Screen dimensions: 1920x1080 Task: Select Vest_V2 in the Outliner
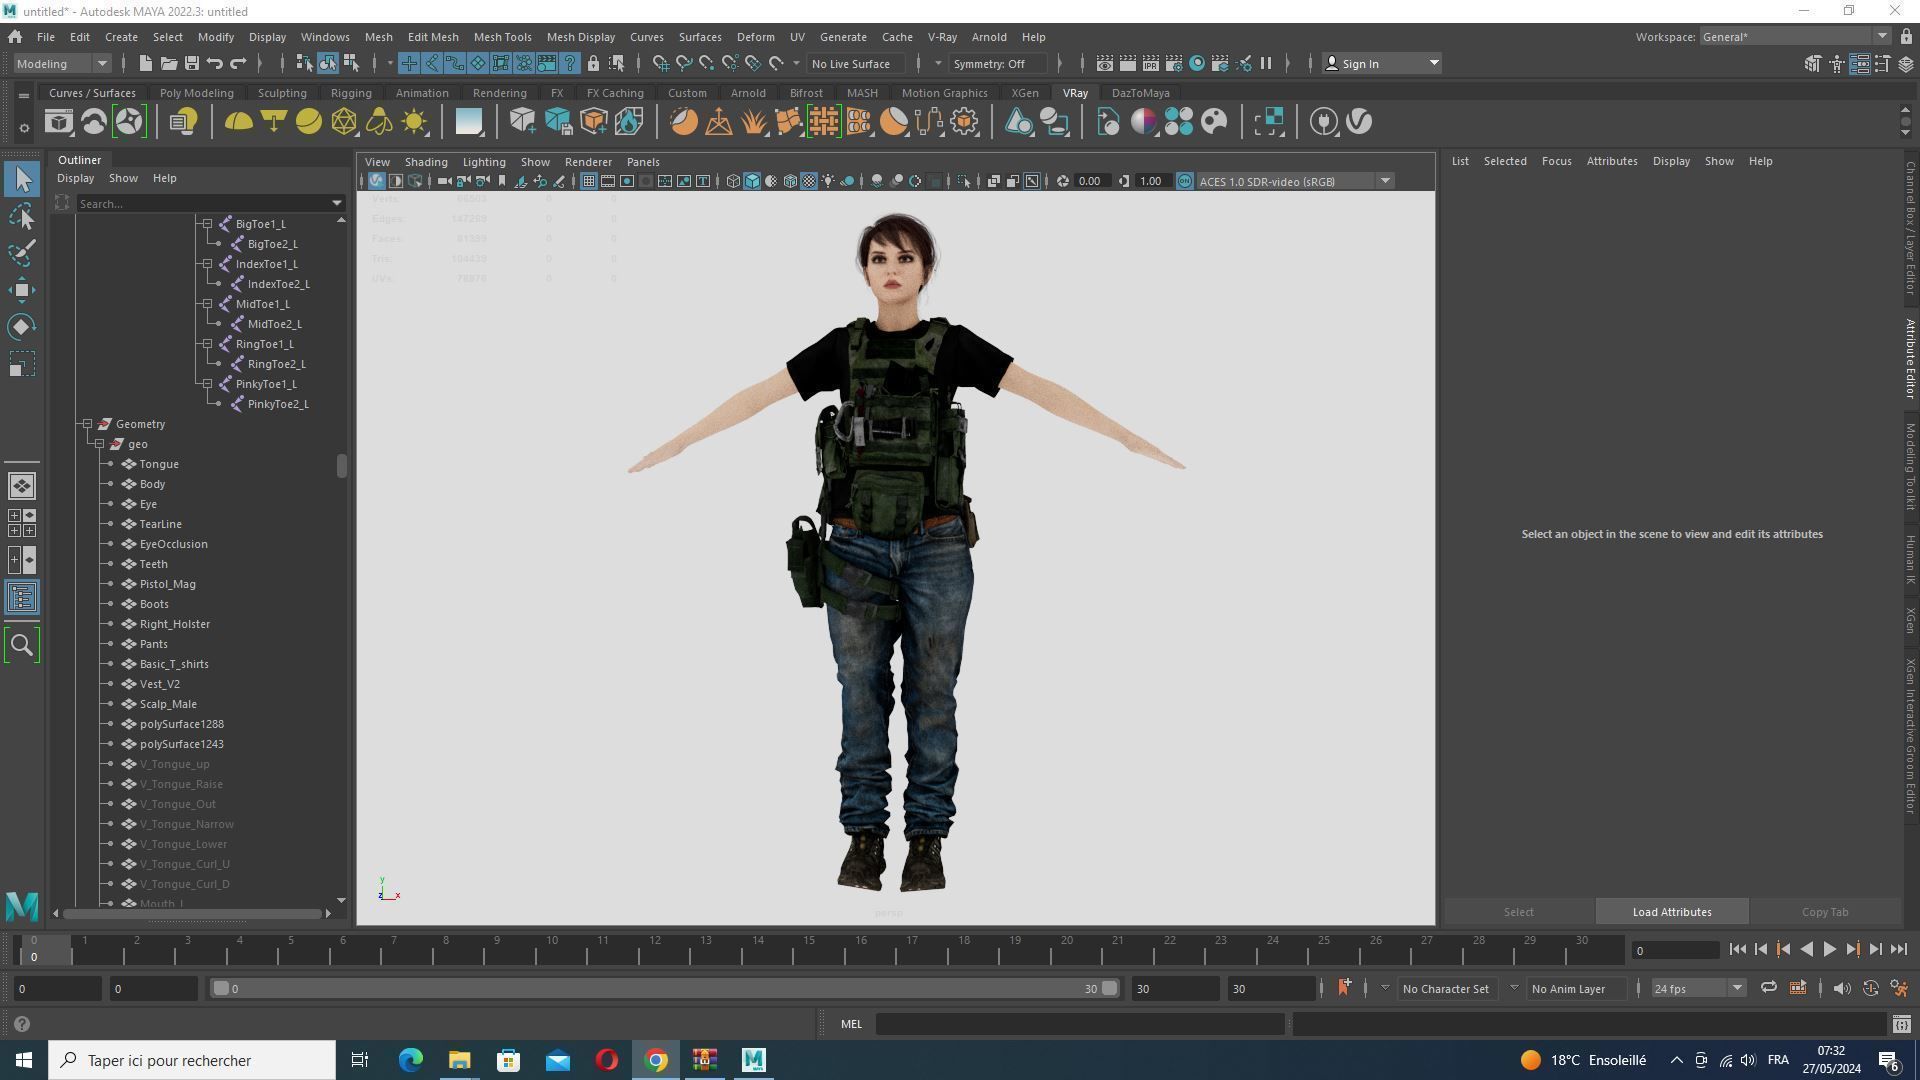160,684
